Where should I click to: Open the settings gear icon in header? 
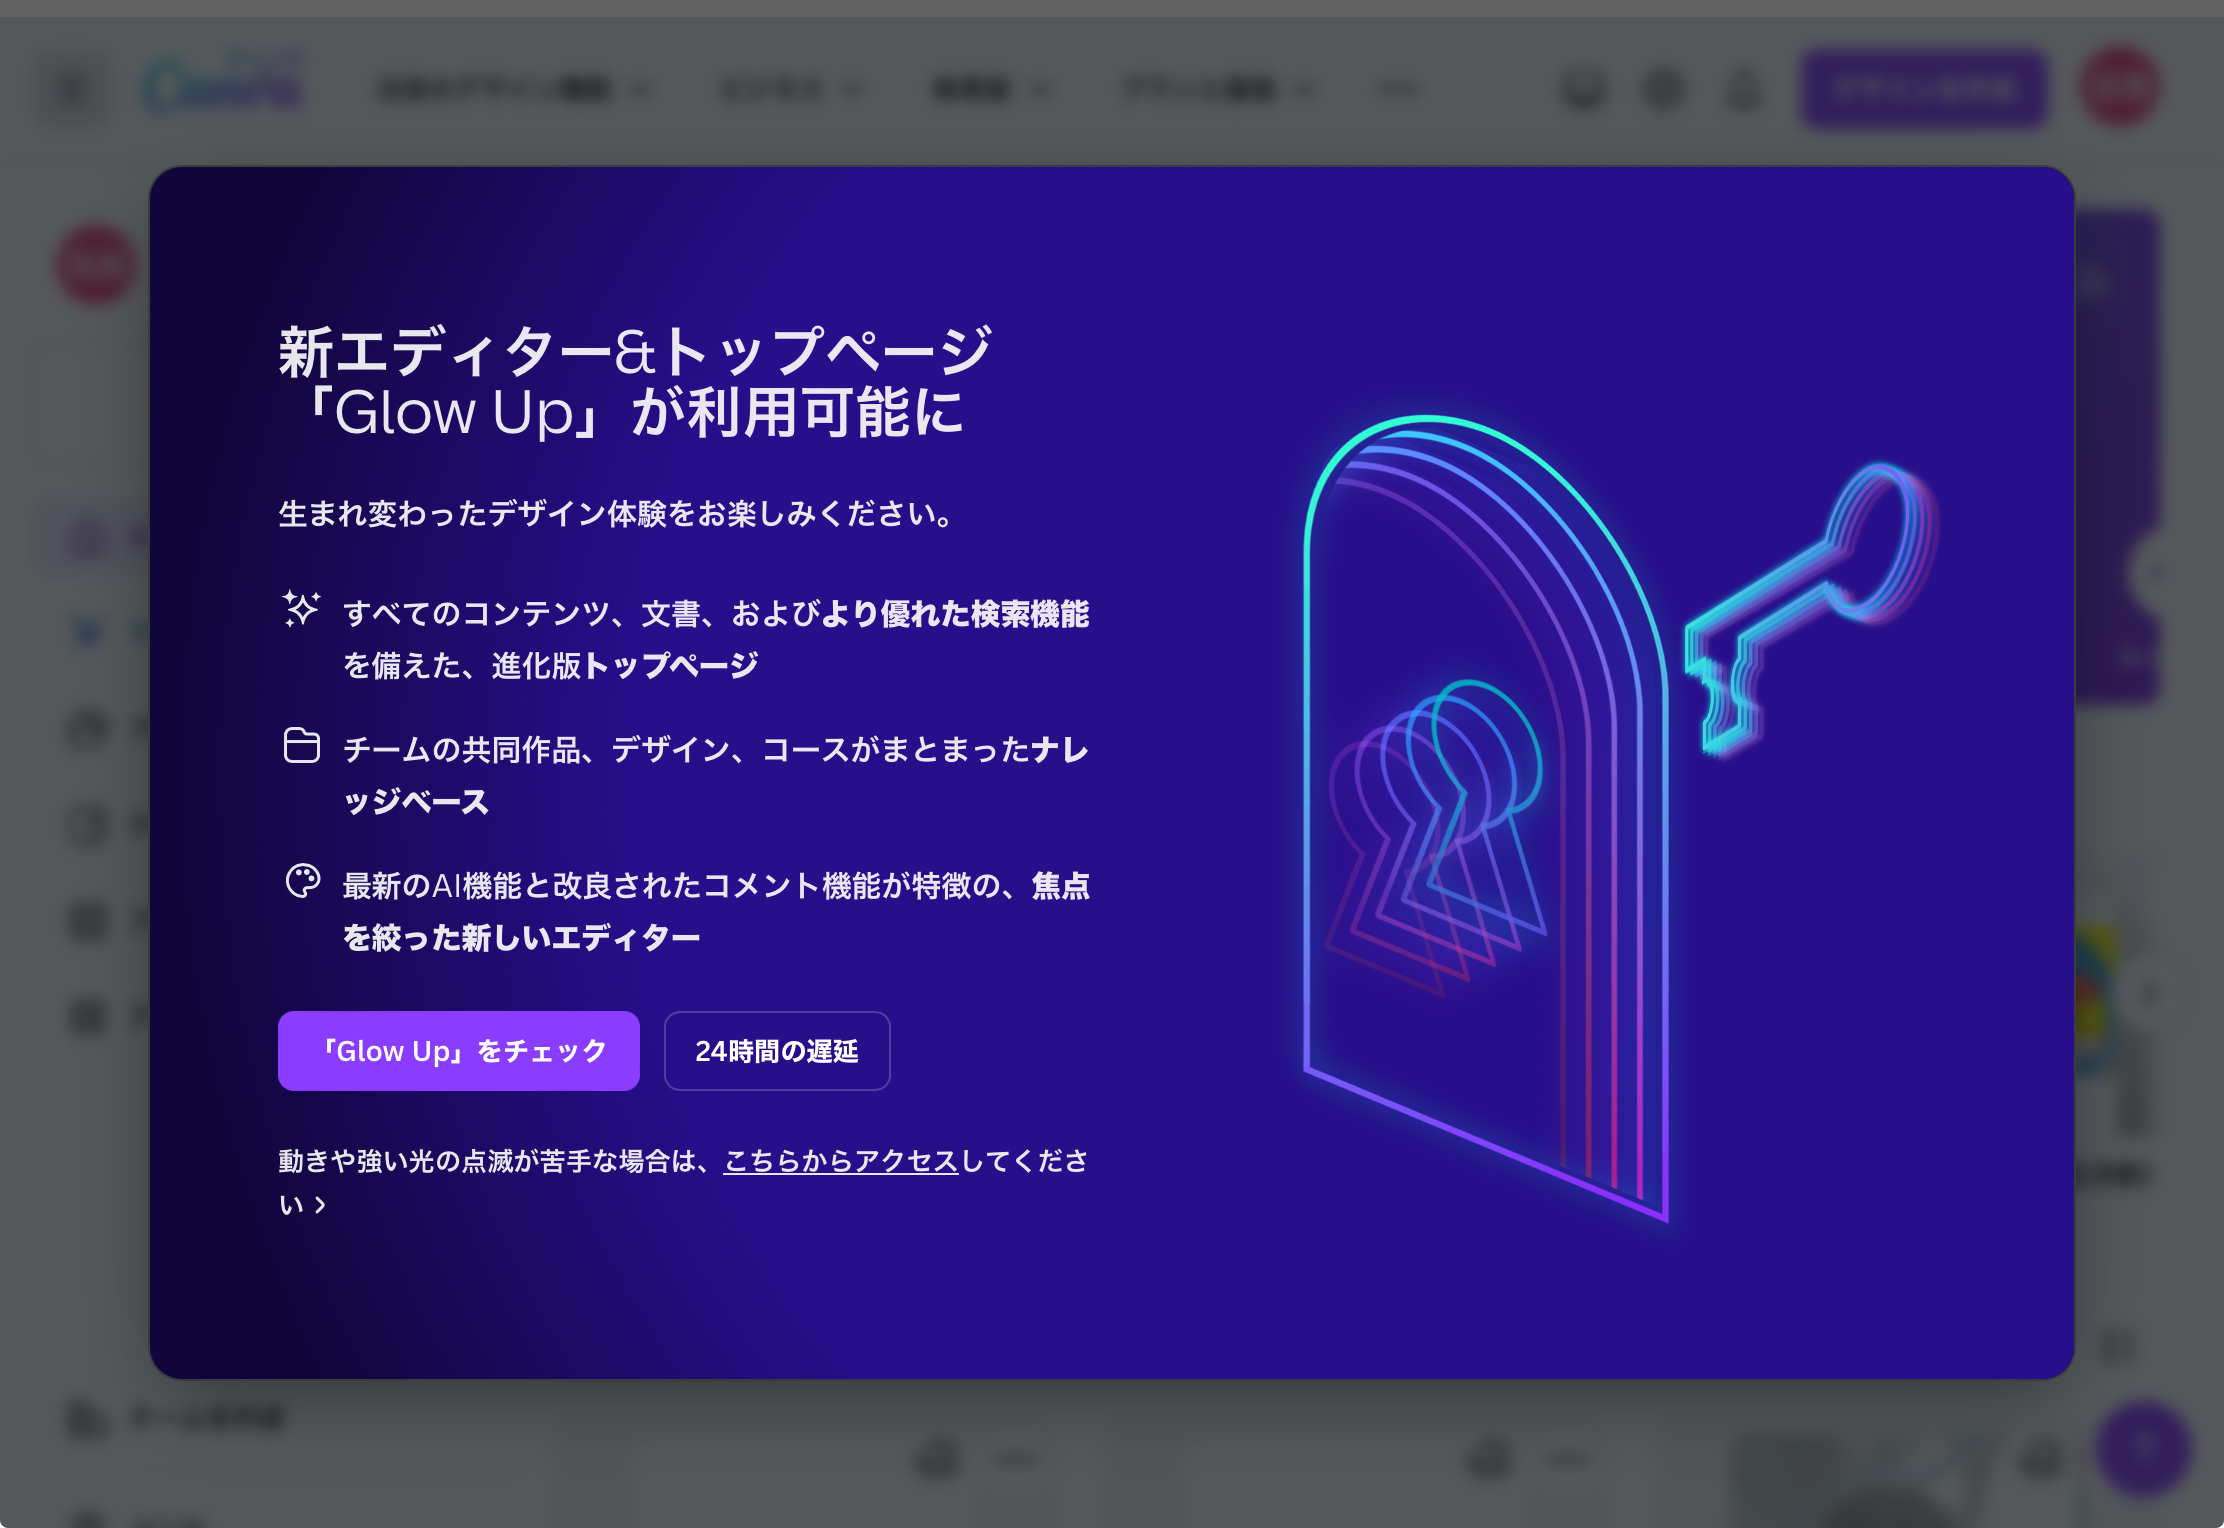(x=1664, y=89)
